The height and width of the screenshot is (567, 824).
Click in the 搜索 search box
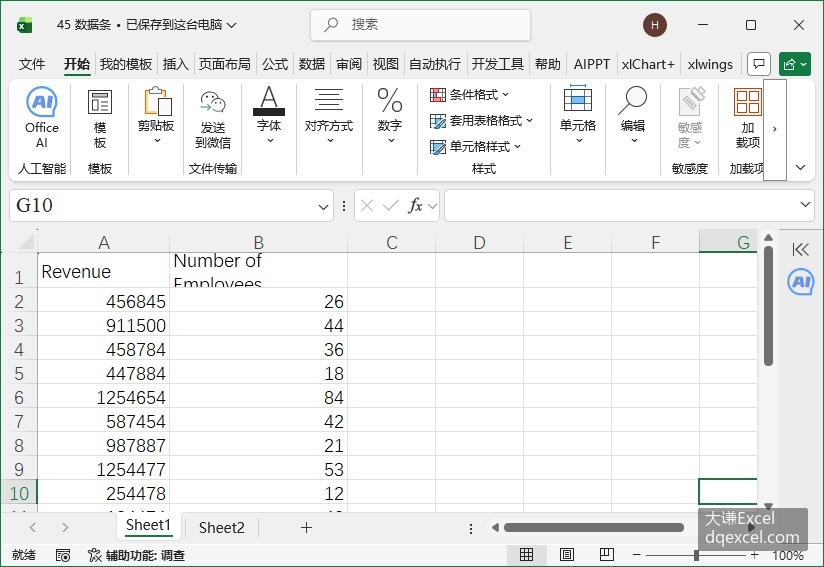click(x=420, y=25)
